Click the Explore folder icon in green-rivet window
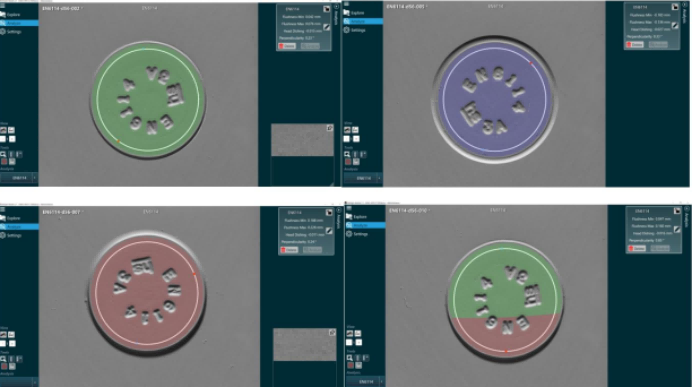 (3, 15)
